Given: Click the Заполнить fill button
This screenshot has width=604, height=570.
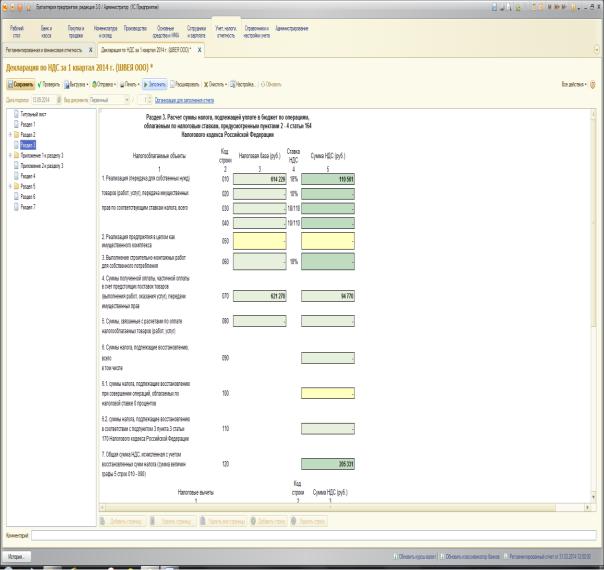Looking at the screenshot, I should [x=155, y=84].
